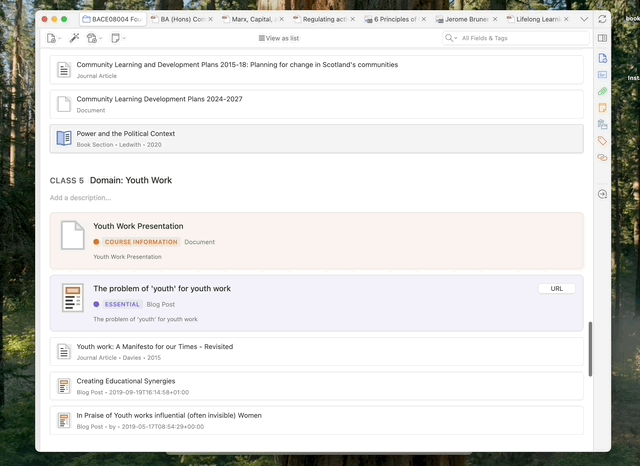Close the BA (Hons) Com tab

[x=210, y=19]
